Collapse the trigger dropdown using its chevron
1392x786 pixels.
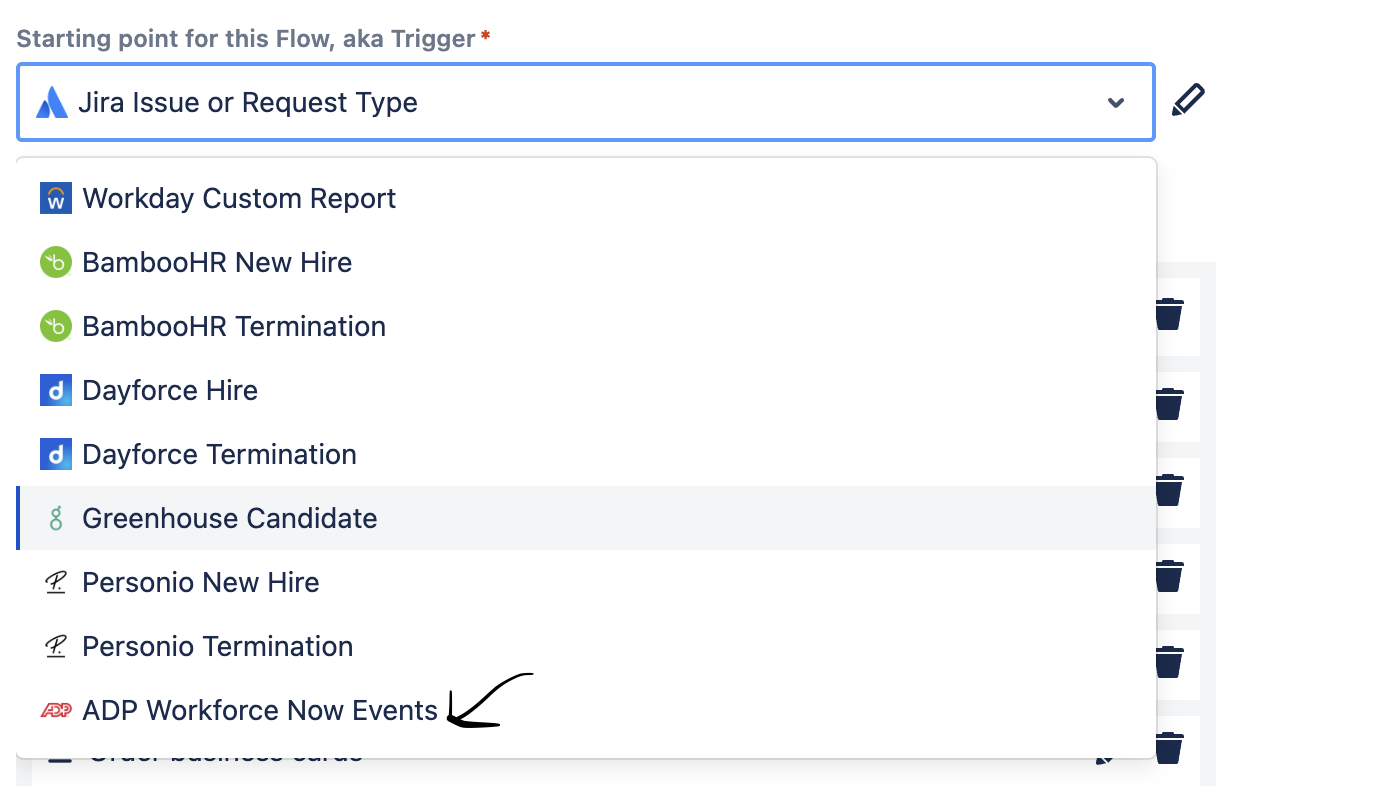pyautogui.click(x=1116, y=103)
